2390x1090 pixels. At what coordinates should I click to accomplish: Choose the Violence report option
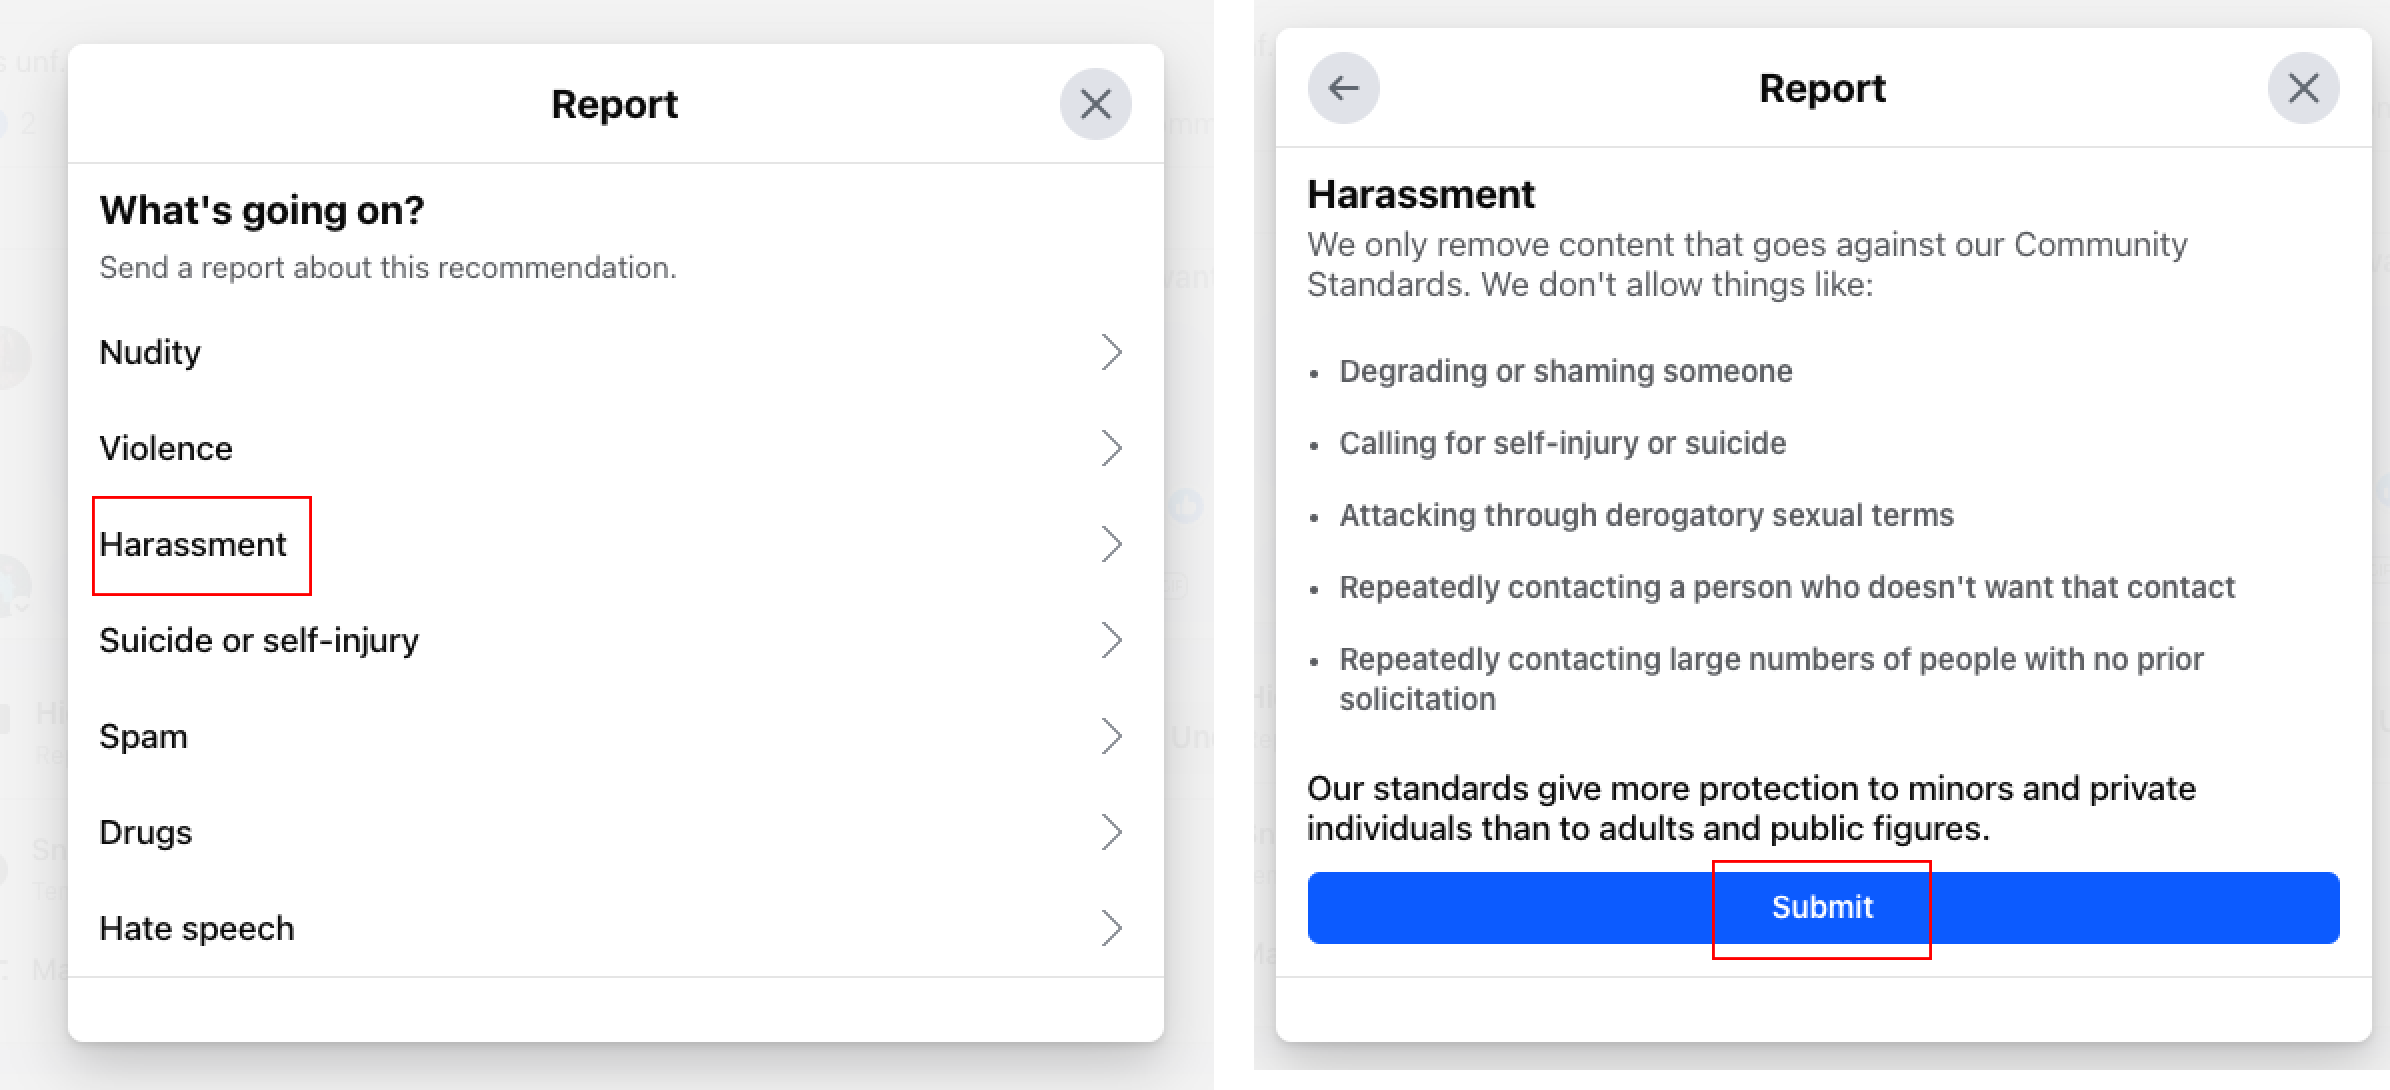pyautogui.click(x=615, y=448)
